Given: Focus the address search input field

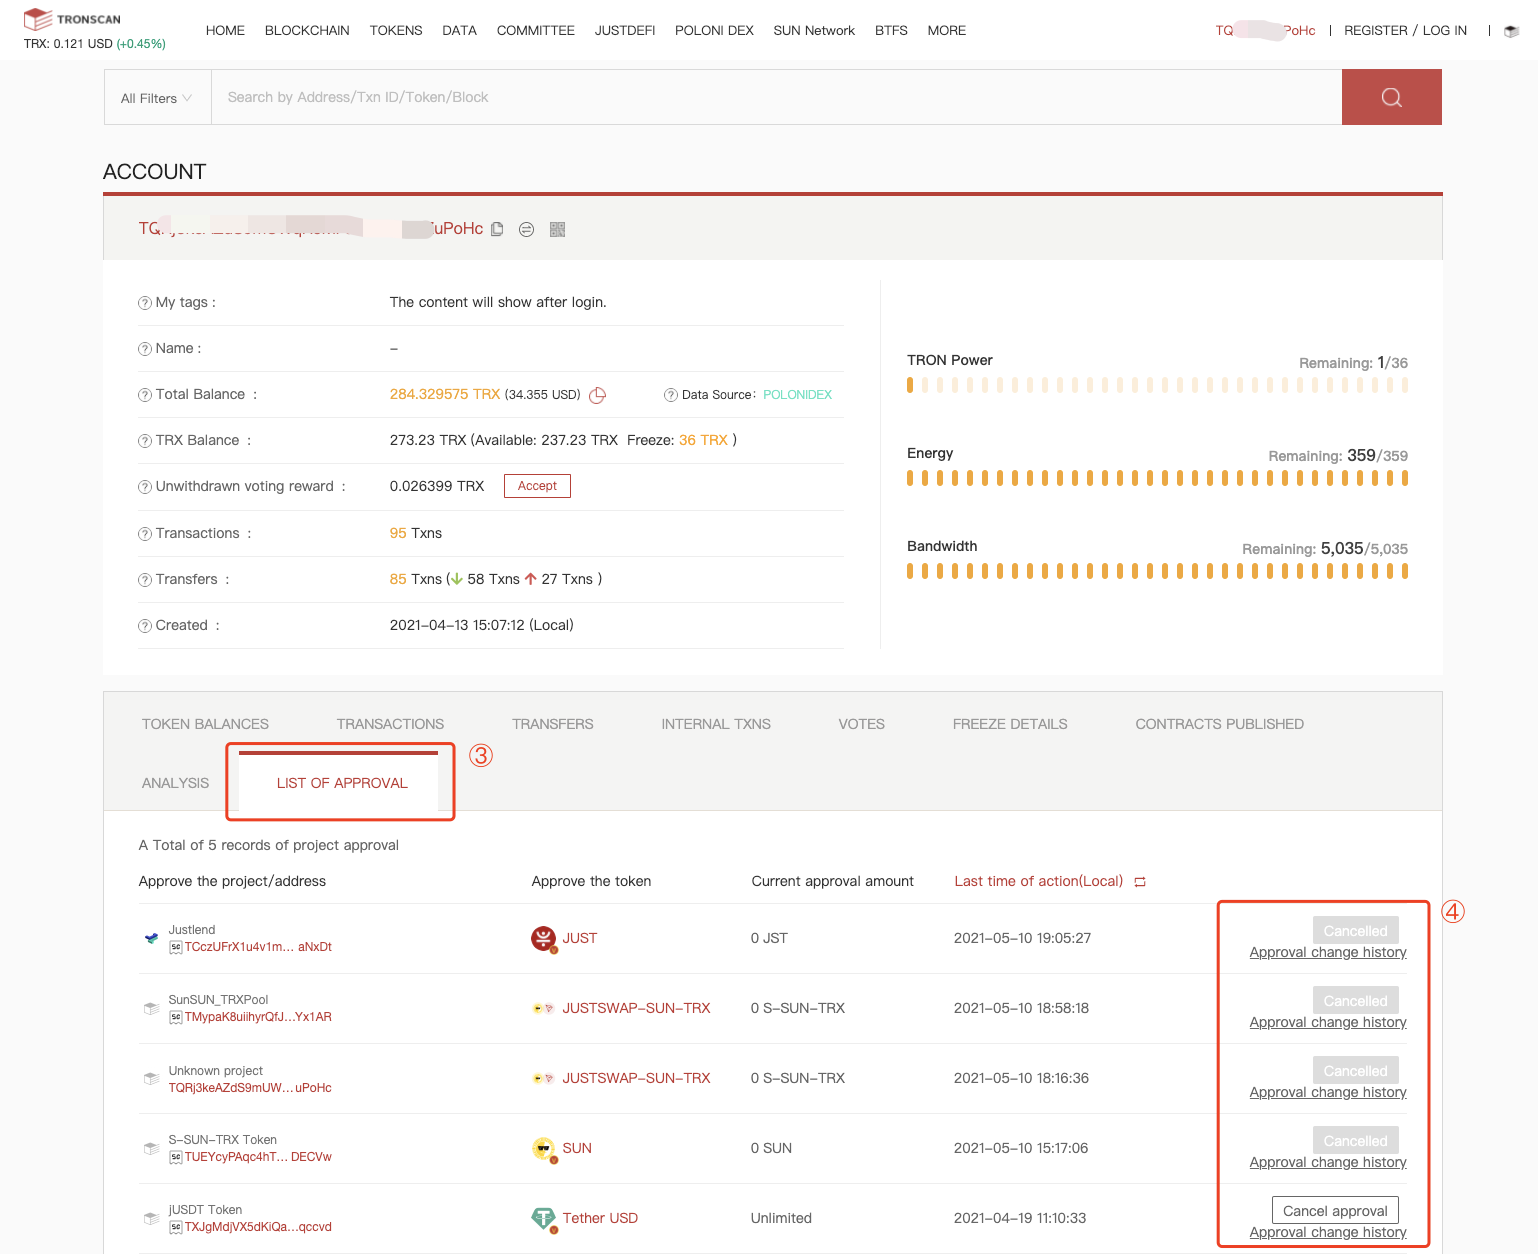Looking at the screenshot, I should coord(777,98).
